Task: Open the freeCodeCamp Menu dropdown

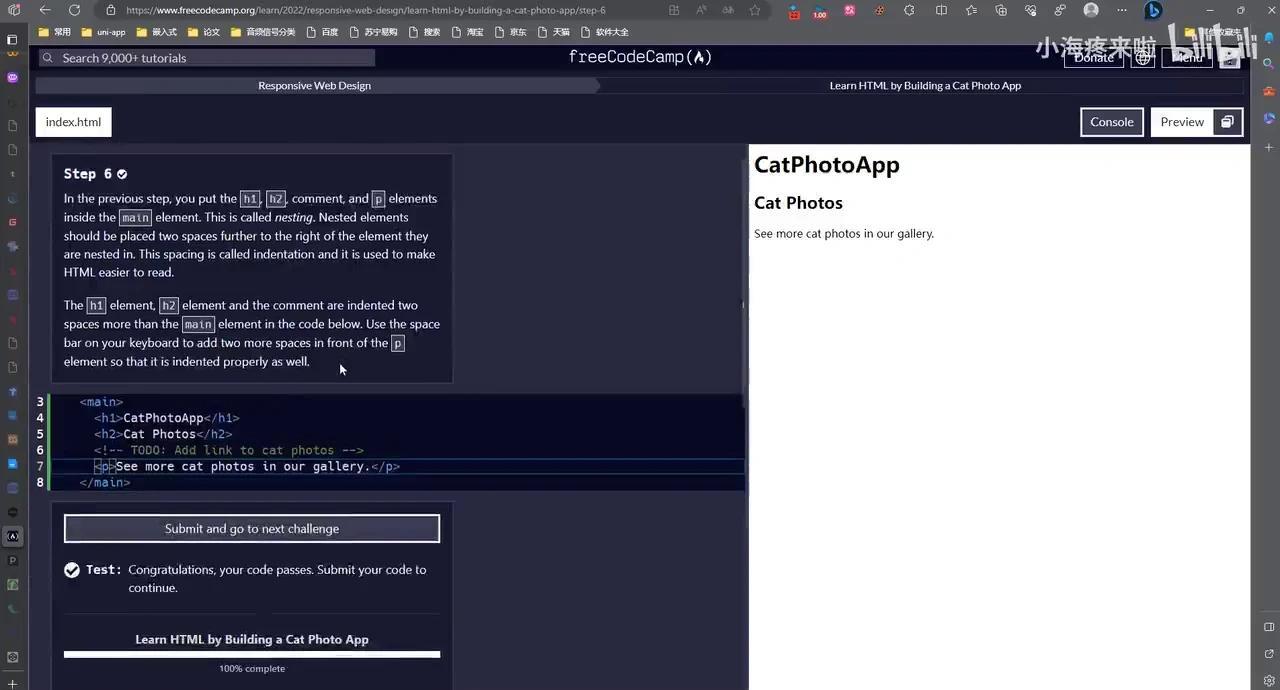Action: (x=1187, y=57)
